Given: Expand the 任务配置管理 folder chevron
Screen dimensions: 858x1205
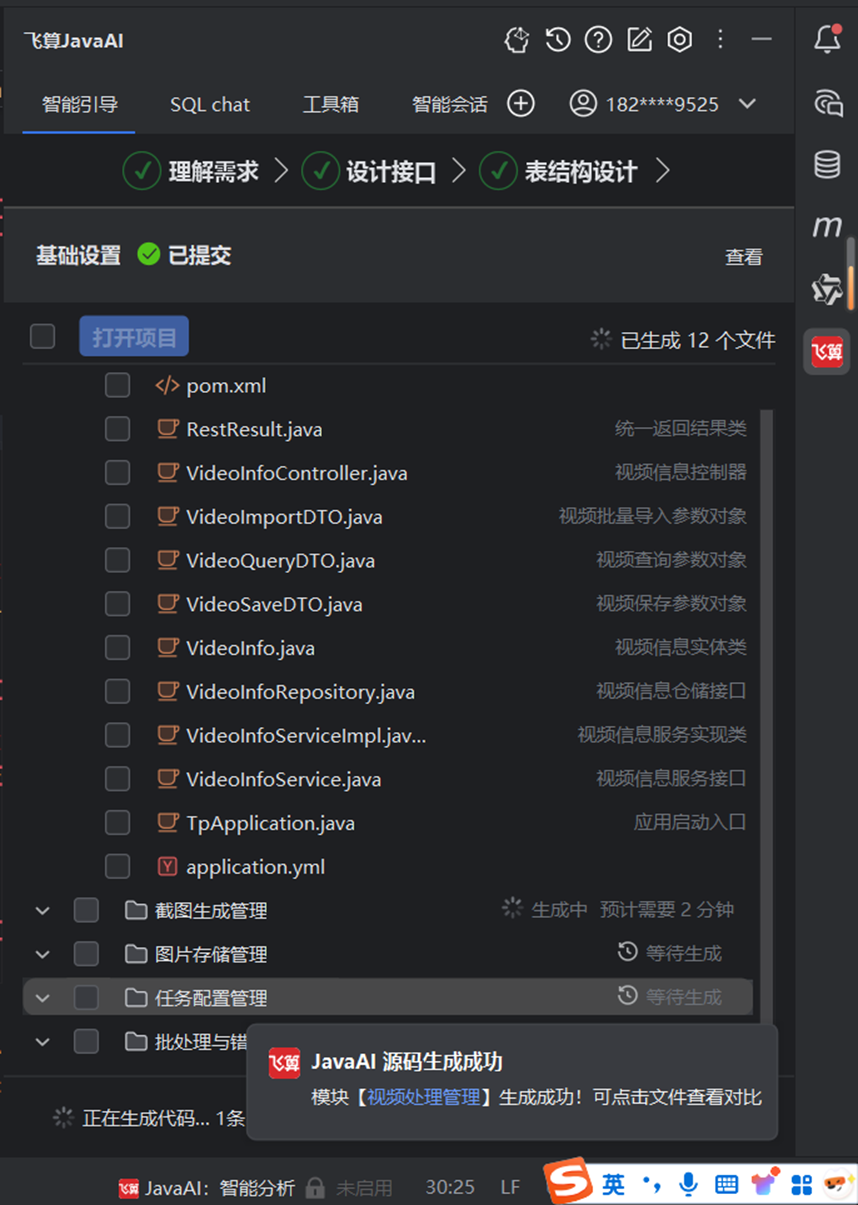Looking at the screenshot, I should tap(42, 998).
